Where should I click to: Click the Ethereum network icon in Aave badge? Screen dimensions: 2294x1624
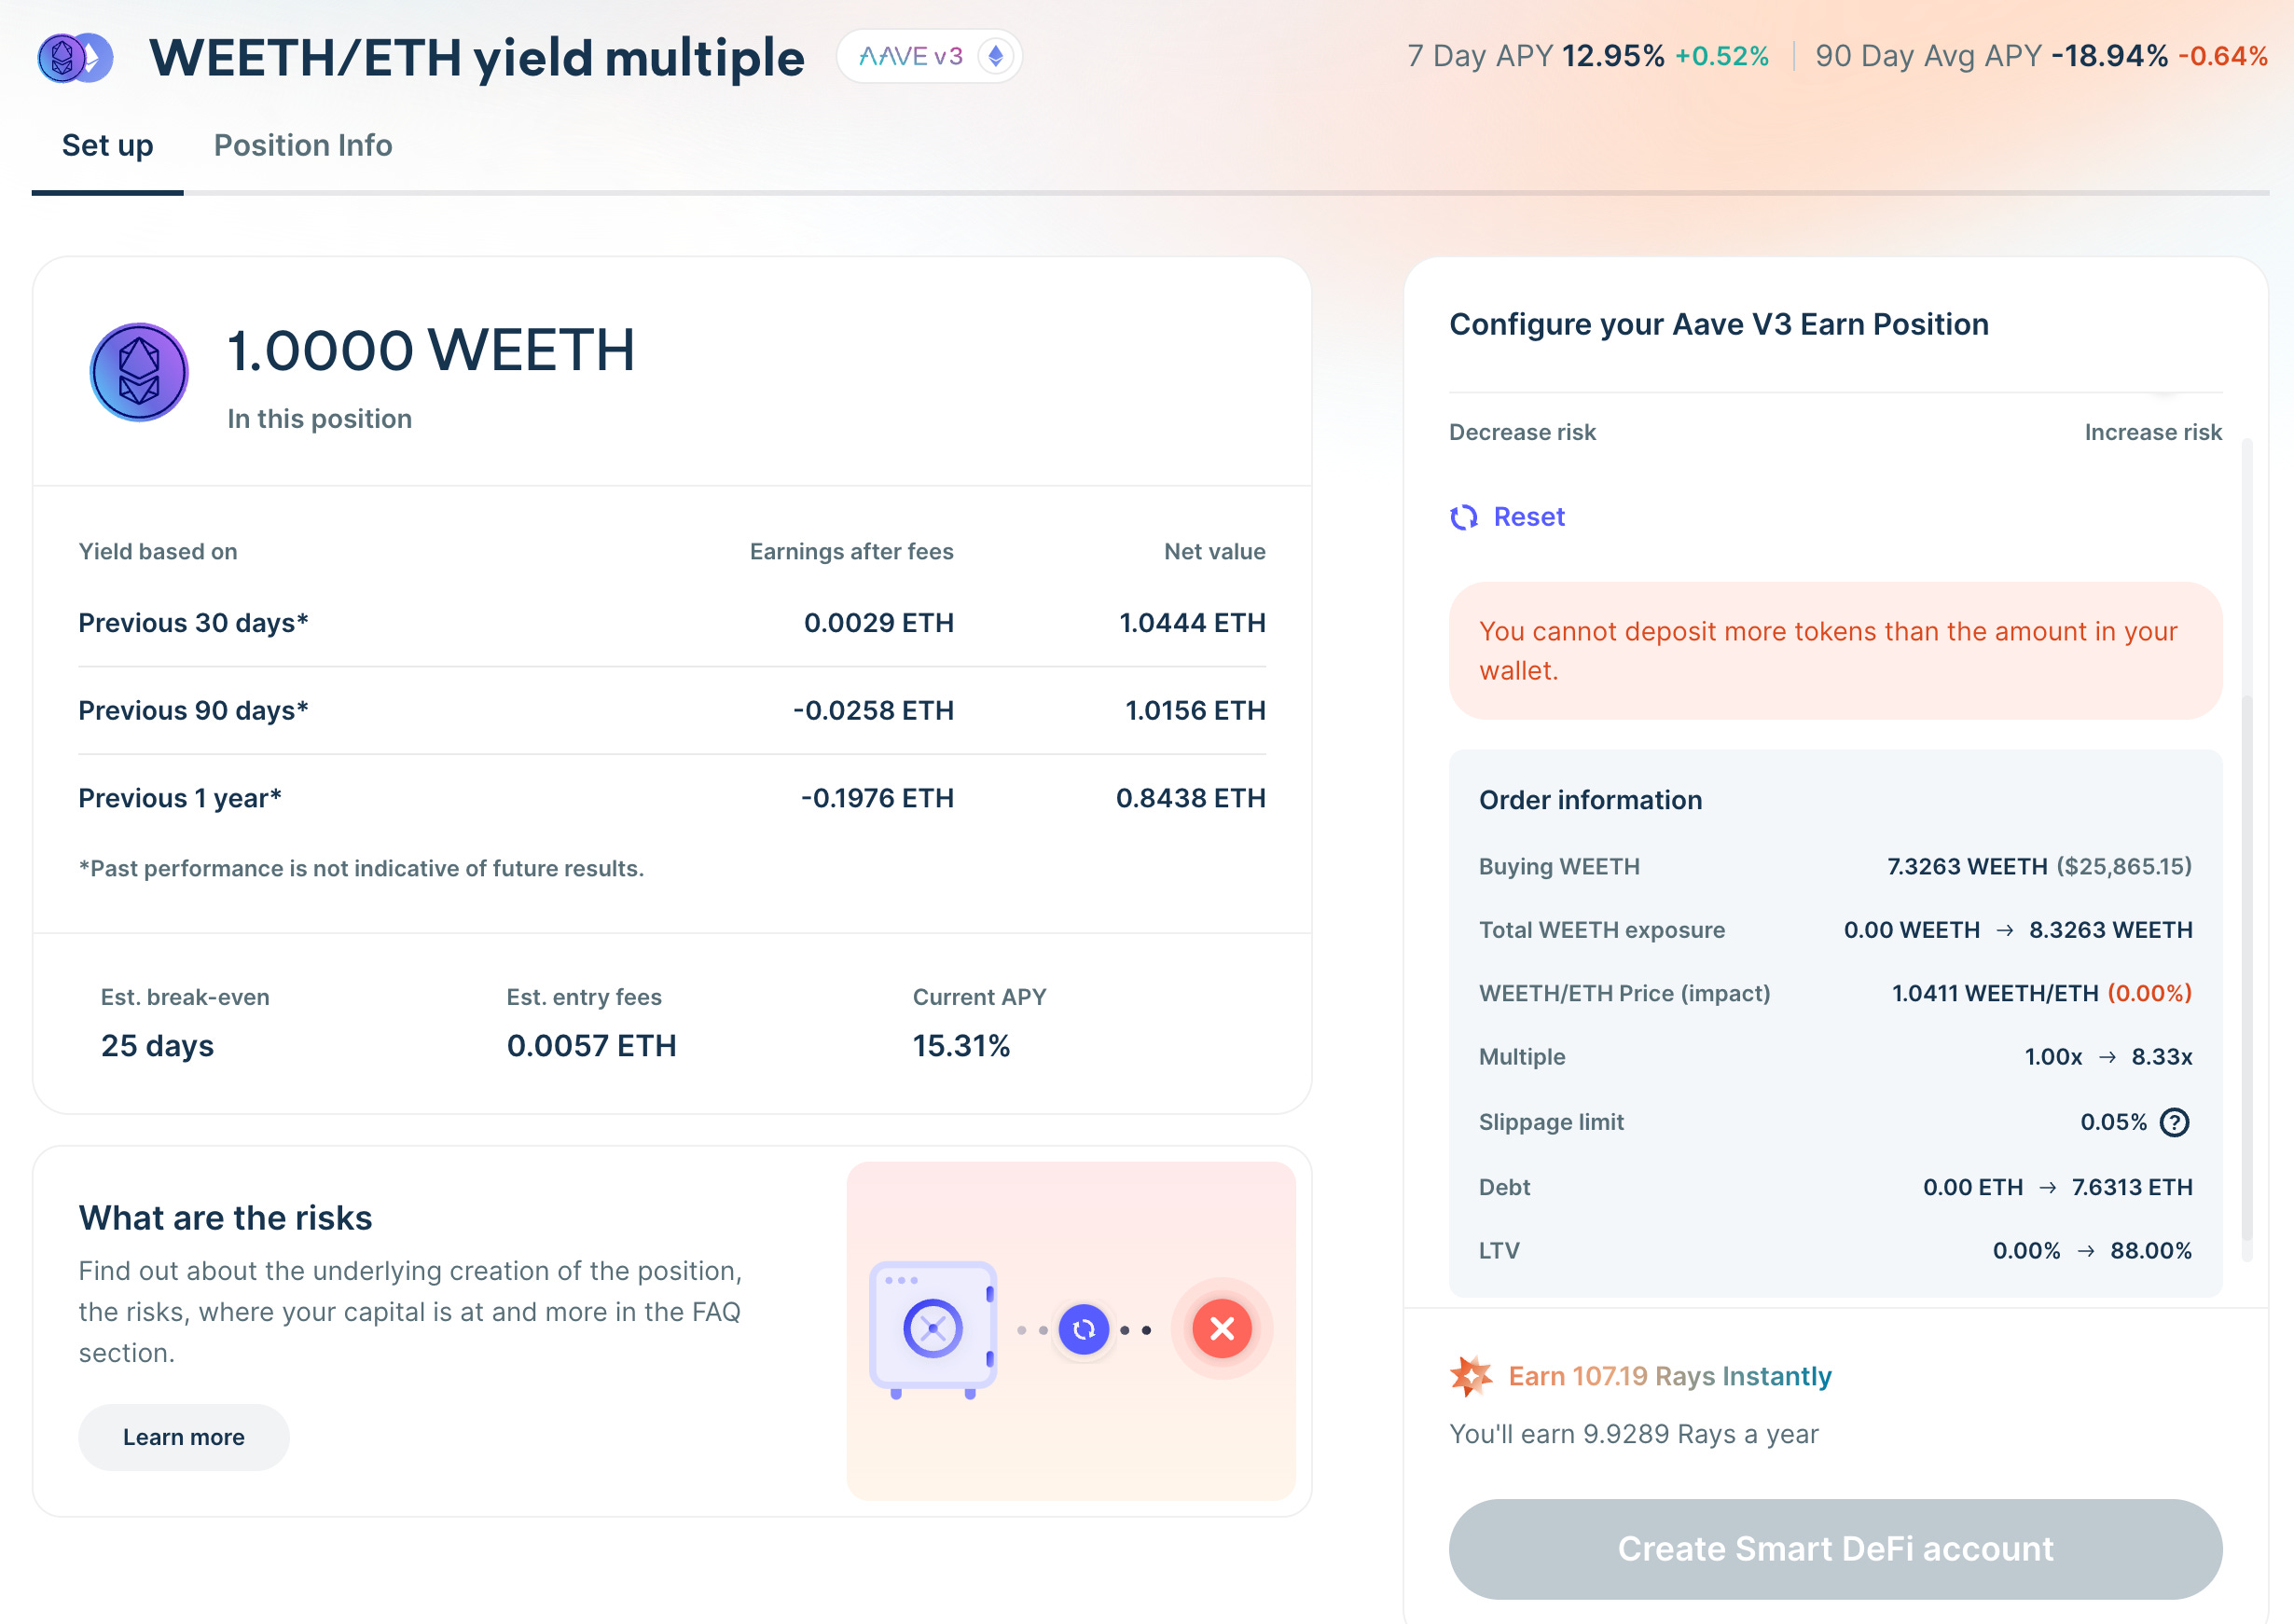pos(995,56)
